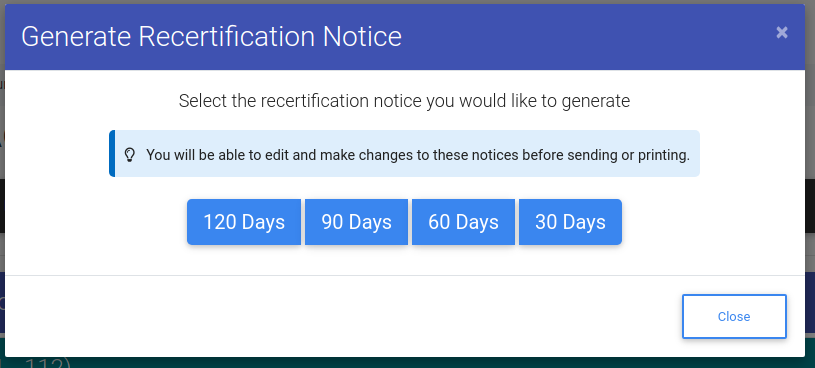Click the blue accent bar of info banner
Viewport: 815px width, 368px height.
(x=112, y=153)
